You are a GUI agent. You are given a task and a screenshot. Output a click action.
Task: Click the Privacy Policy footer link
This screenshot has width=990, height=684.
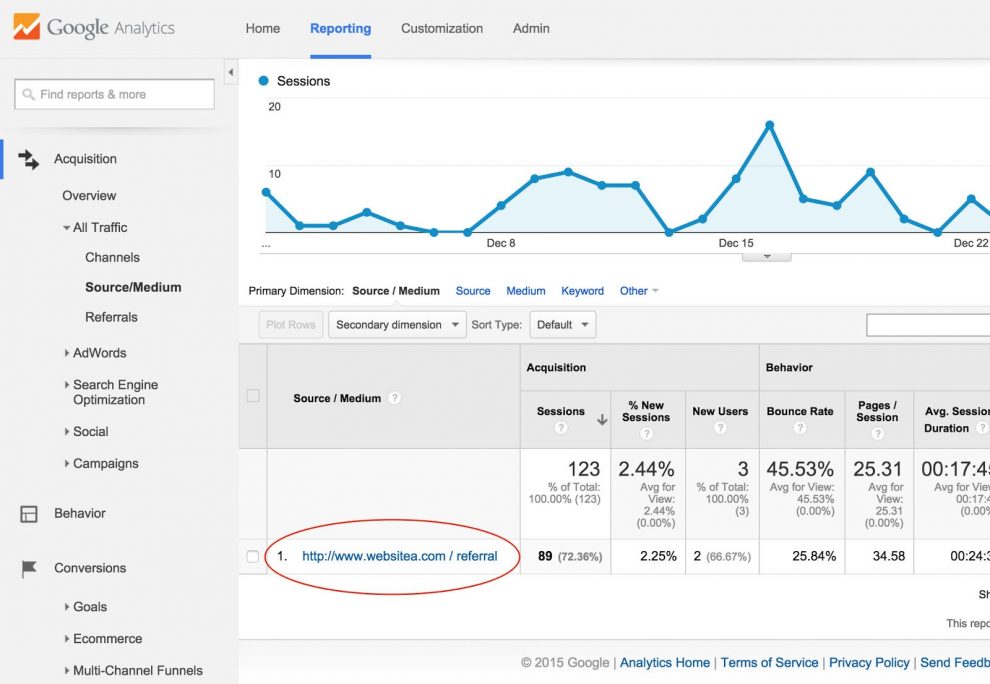[x=868, y=662]
